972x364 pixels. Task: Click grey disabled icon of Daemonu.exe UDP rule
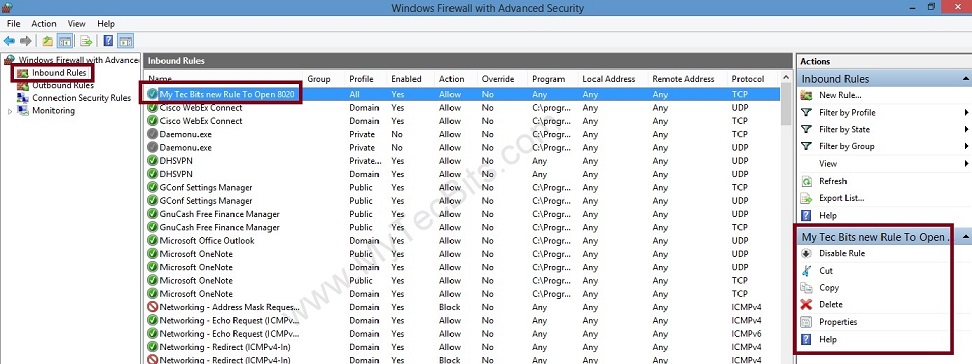pyautogui.click(x=152, y=148)
